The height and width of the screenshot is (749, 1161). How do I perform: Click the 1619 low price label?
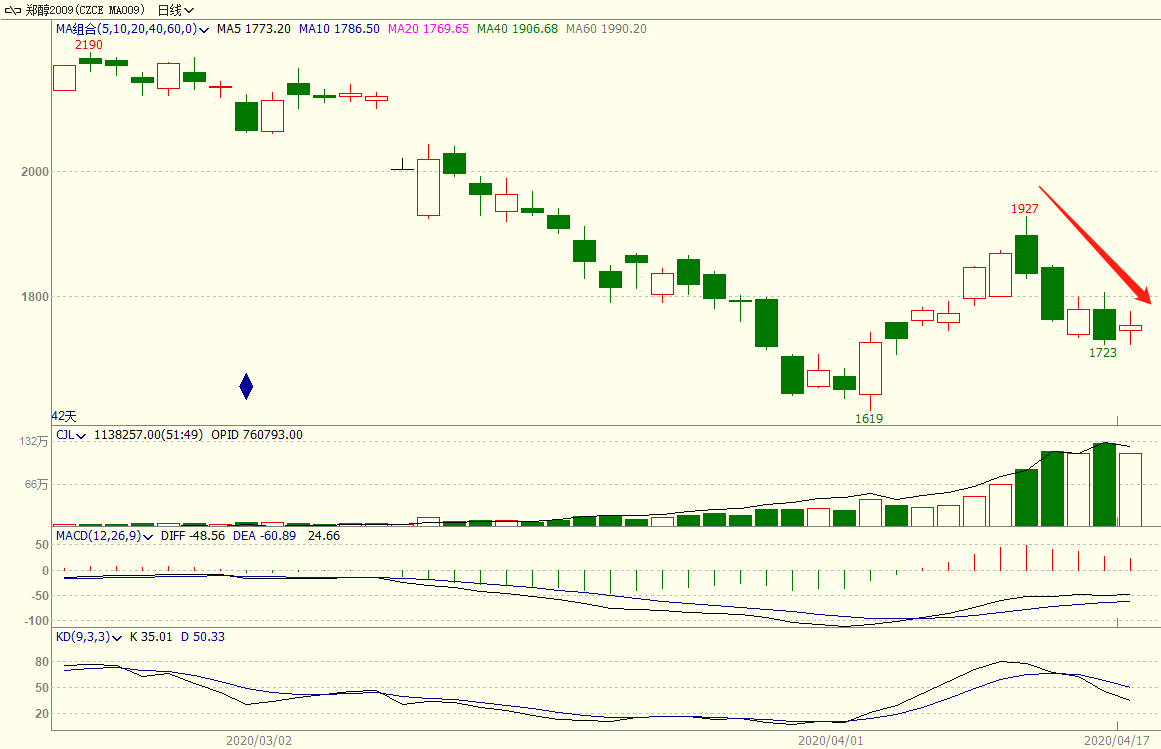[x=869, y=418]
